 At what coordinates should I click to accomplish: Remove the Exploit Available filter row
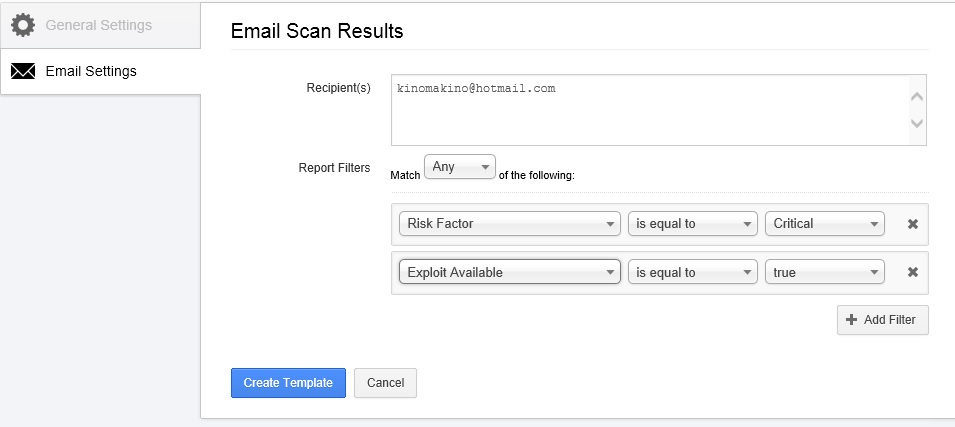tap(912, 272)
